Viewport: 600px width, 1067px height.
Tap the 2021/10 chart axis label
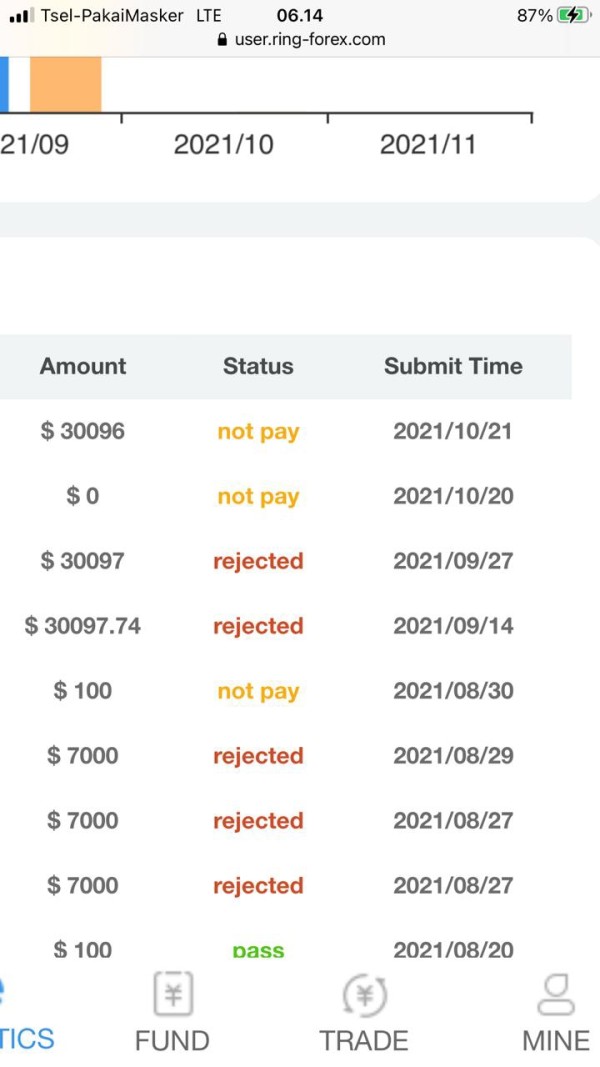click(x=223, y=144)
